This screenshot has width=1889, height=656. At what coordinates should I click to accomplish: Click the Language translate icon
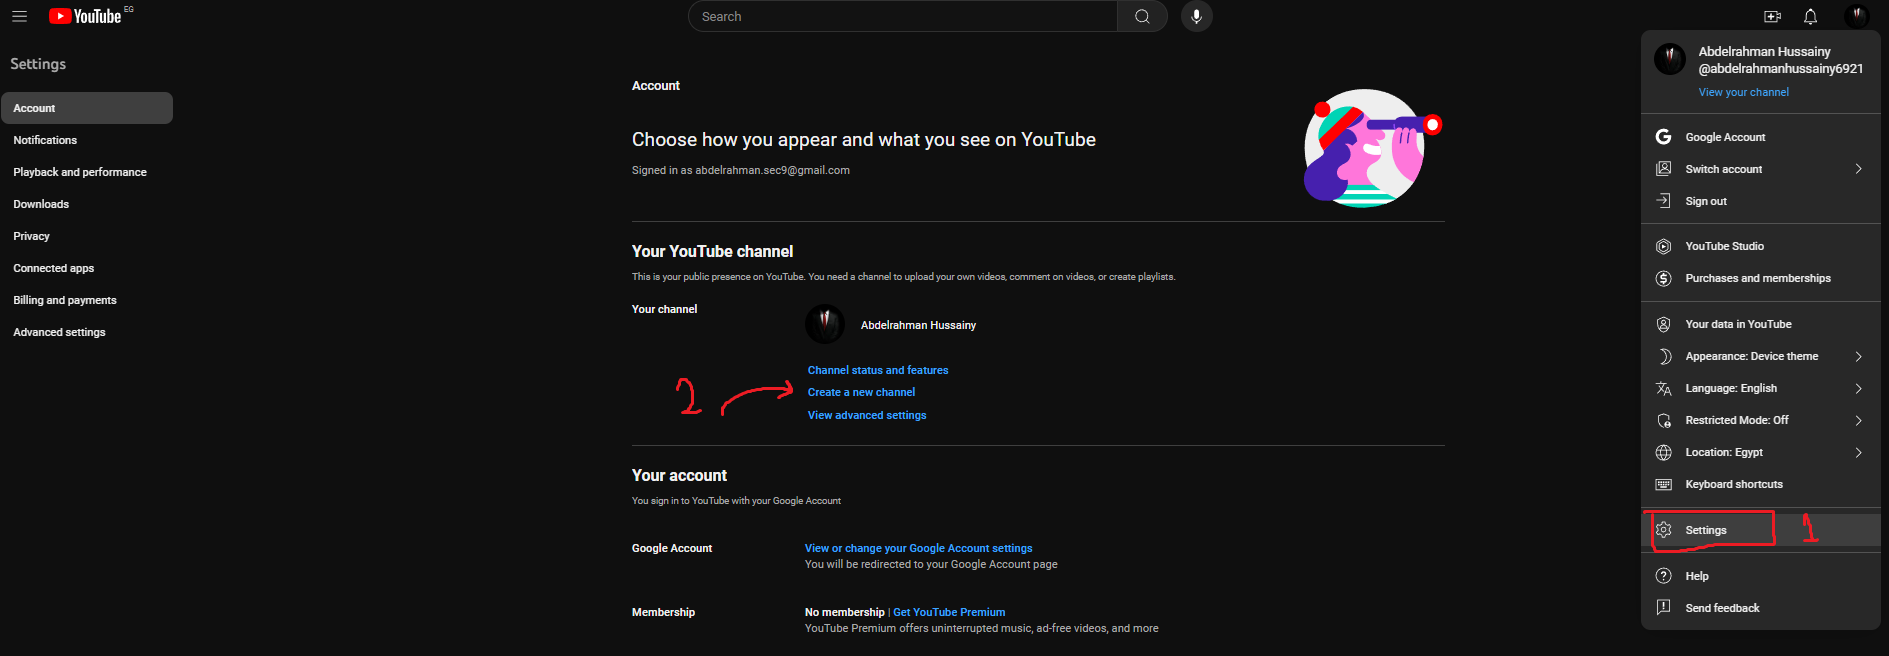coord(1663,388)
